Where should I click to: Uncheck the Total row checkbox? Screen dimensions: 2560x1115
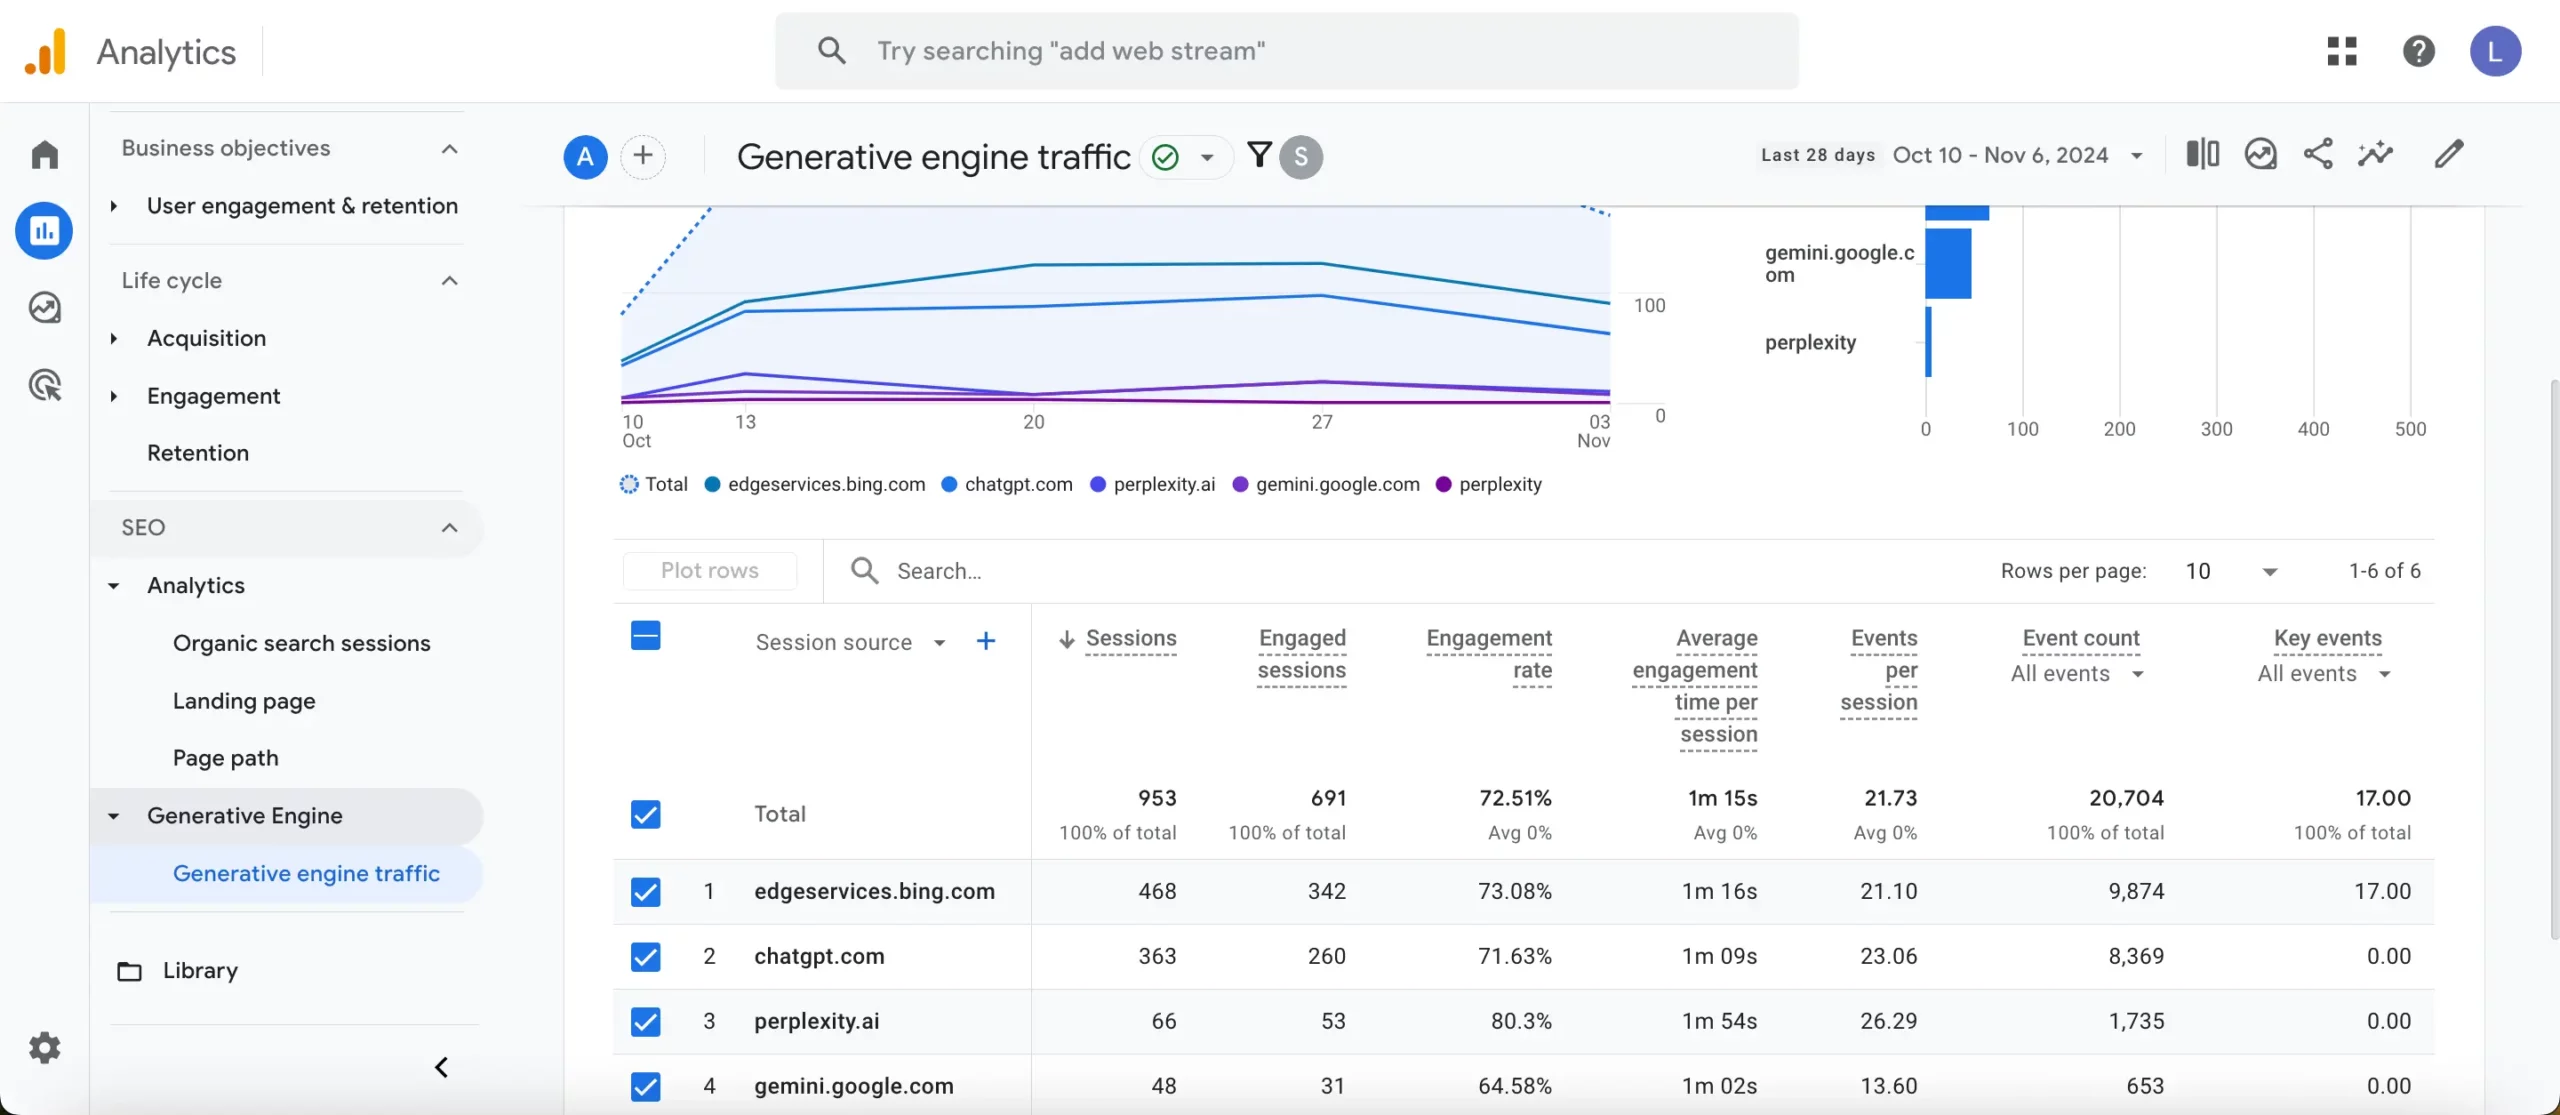646,814
